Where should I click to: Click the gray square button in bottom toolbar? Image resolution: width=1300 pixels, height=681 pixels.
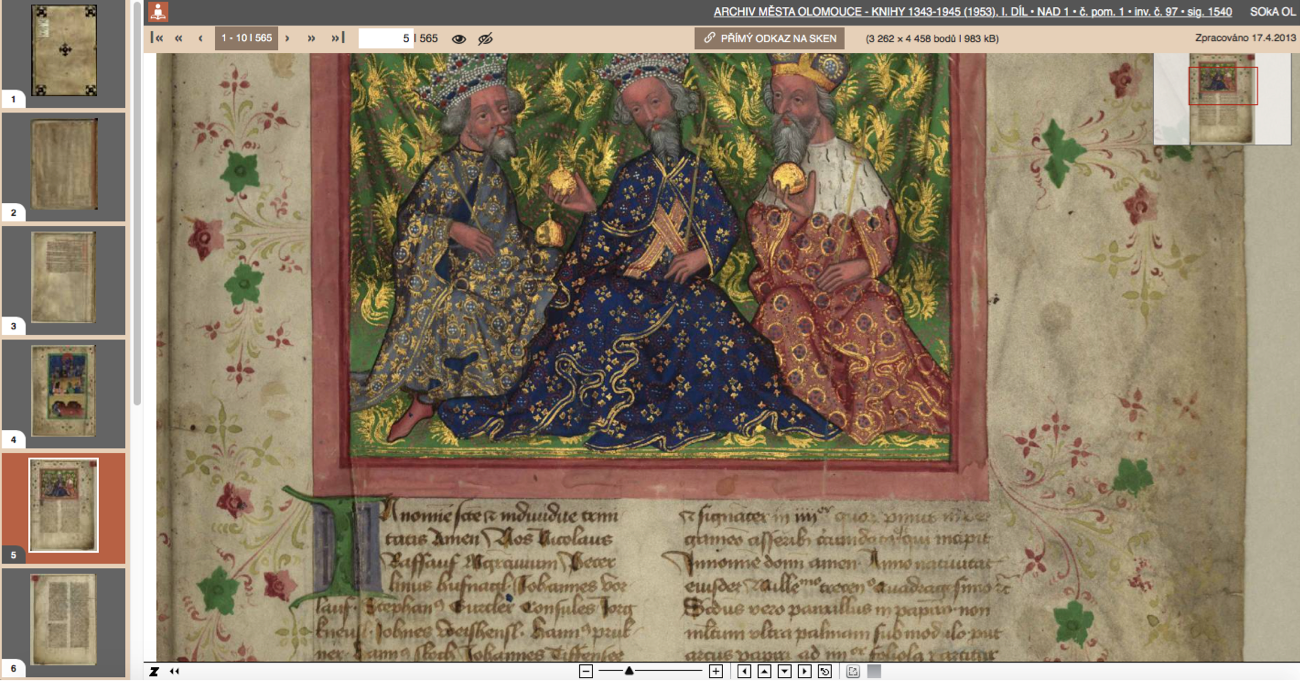click(874, 671)
